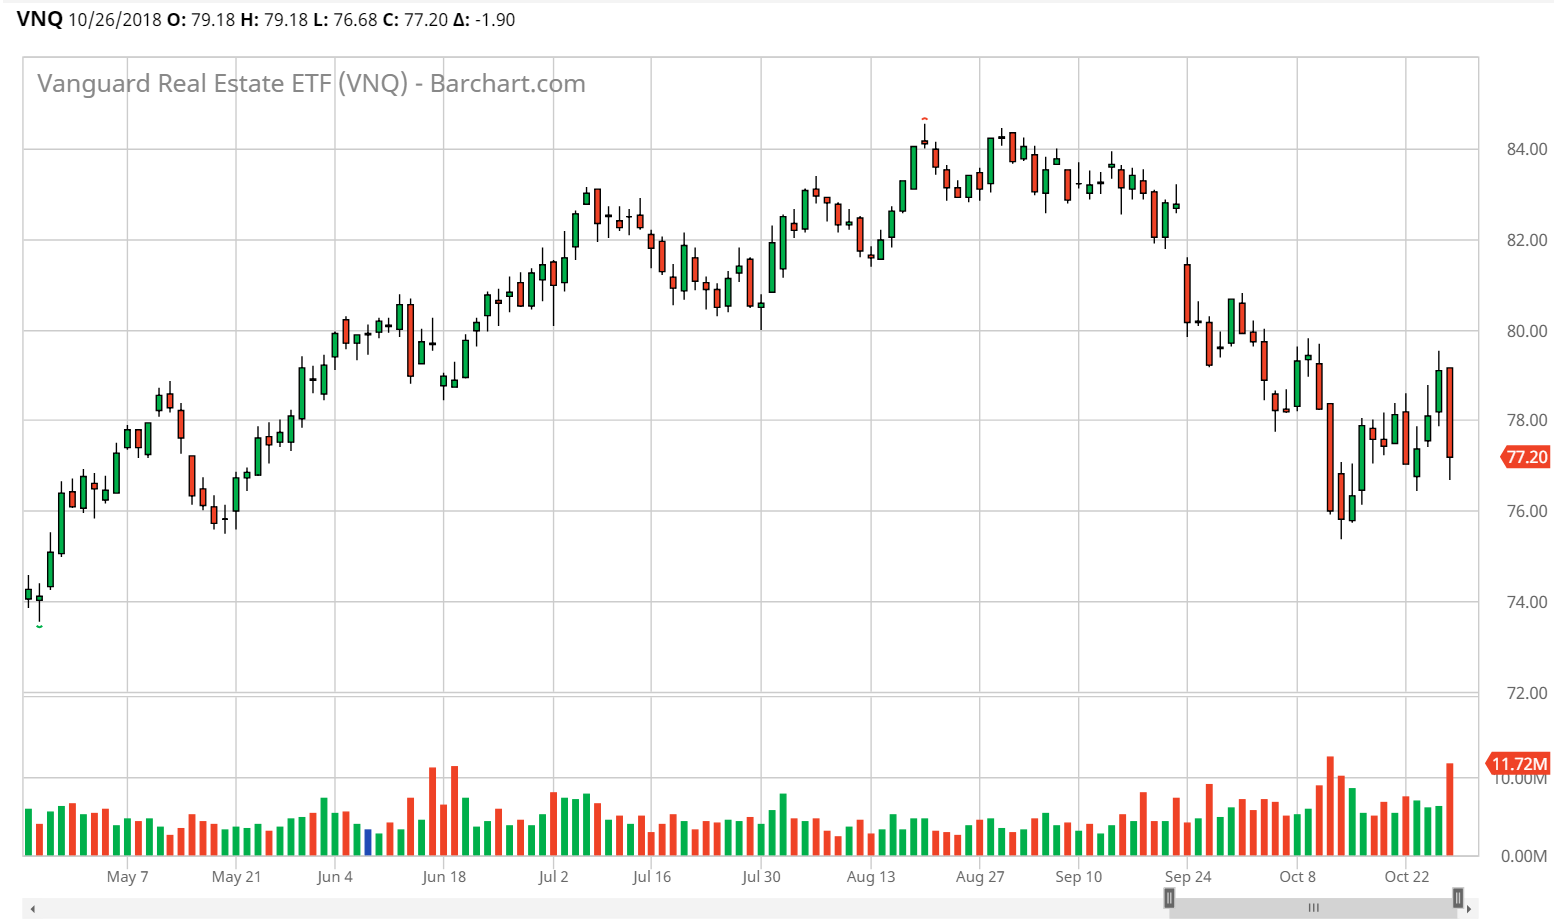Image resolution: width=1567 pixels, height=921 pixels.
Task: Click the 0.00M volume axis label
Action: (1524, 856)
